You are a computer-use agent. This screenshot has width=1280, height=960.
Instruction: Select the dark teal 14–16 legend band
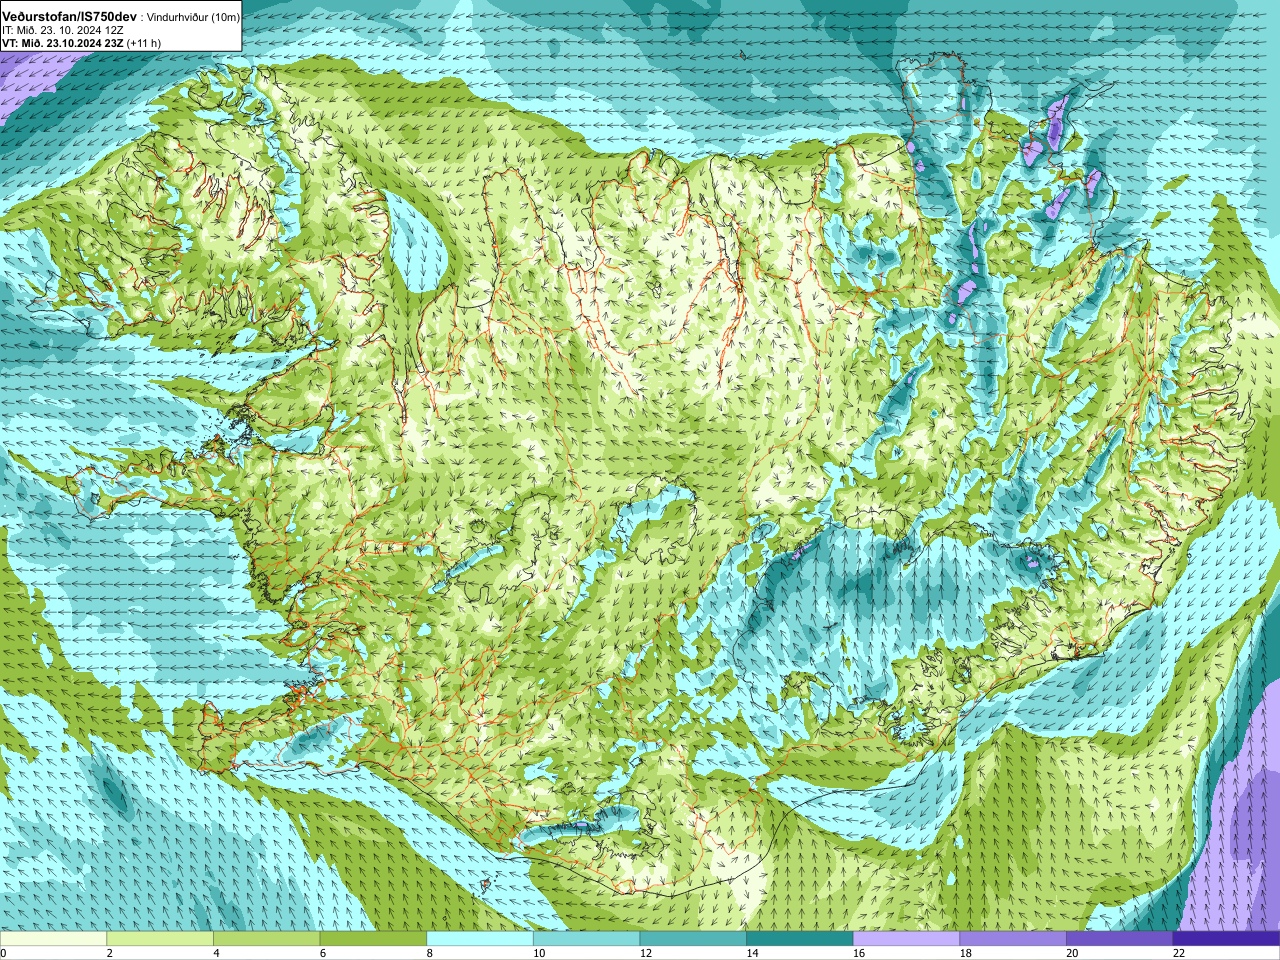[800, 939]
